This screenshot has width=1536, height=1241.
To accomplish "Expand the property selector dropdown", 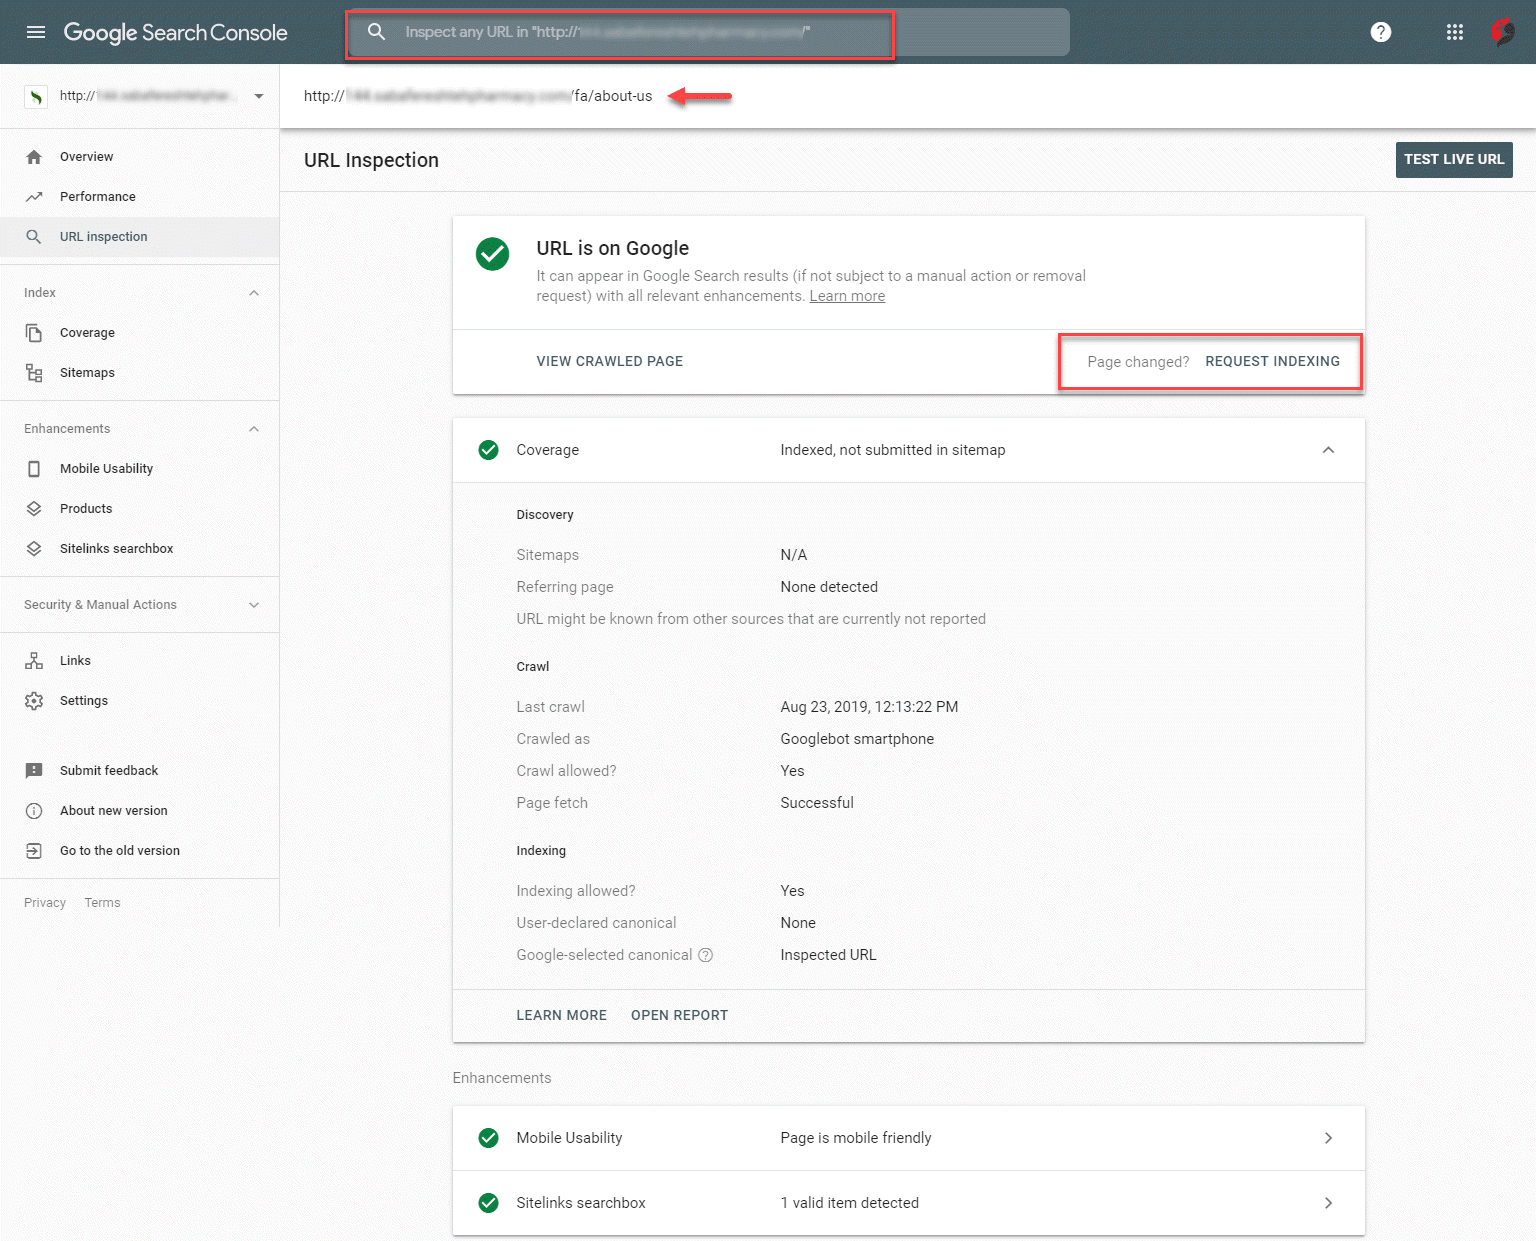I will pos(259,96).
